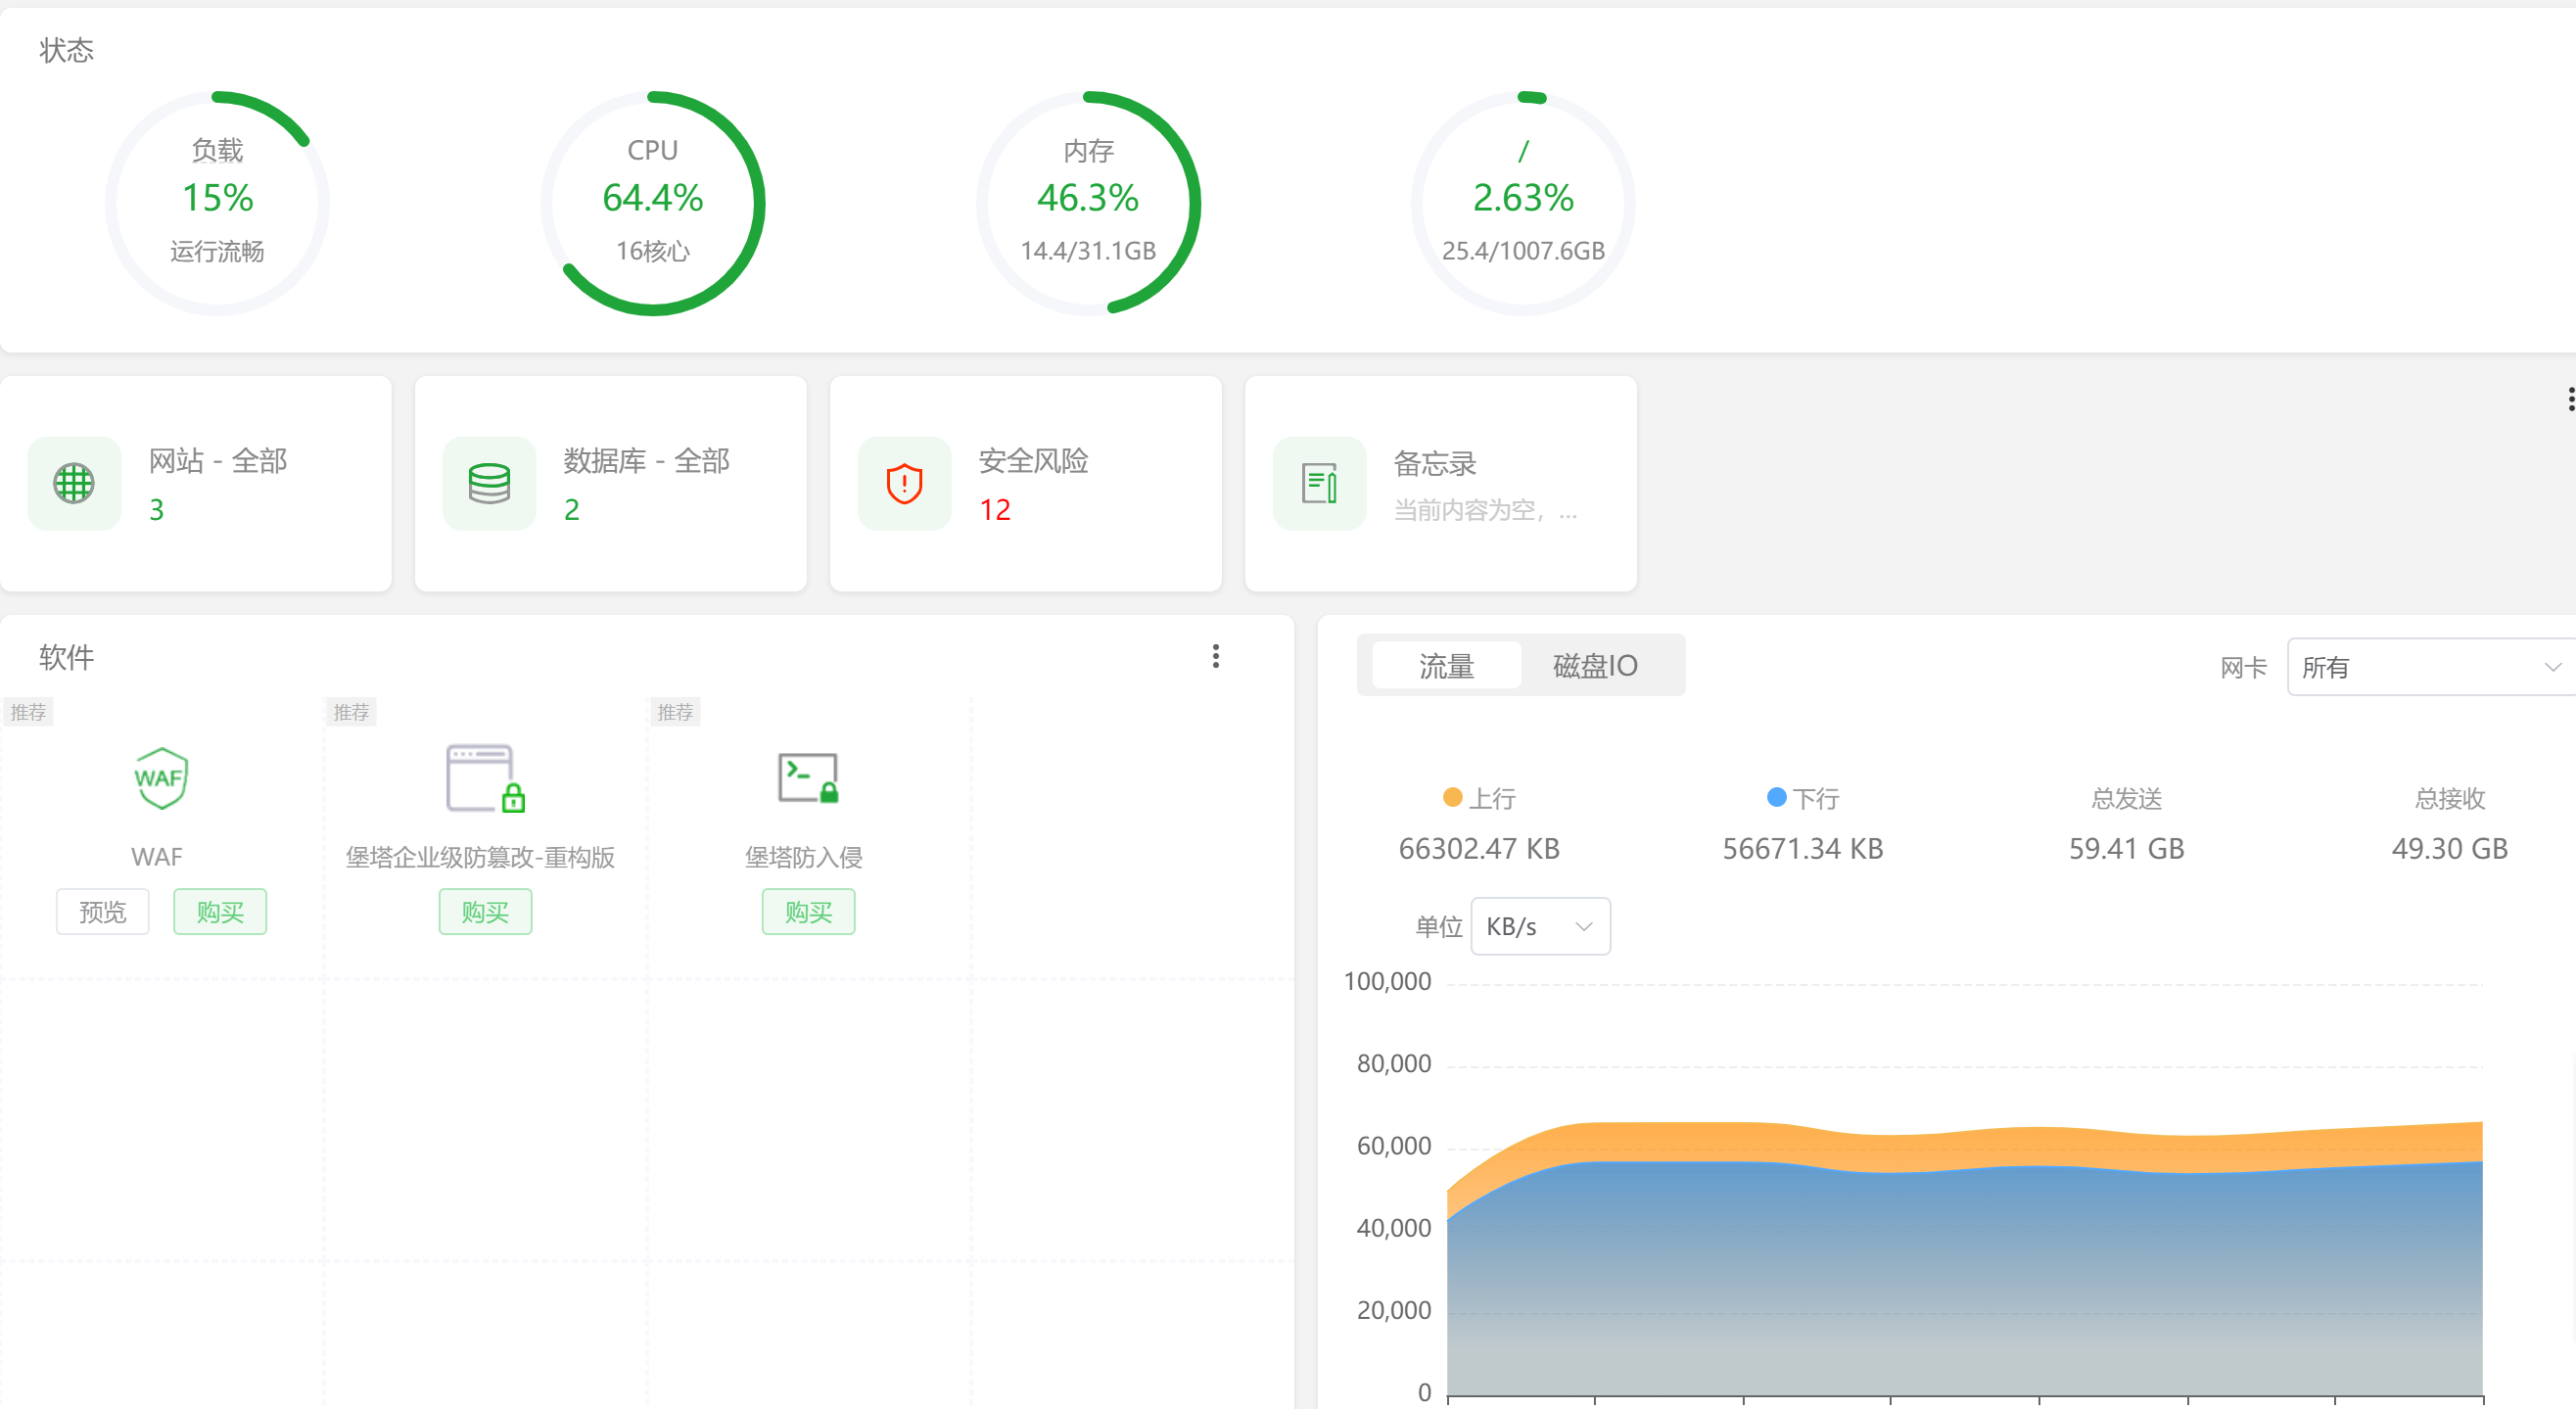The image size is (2576, 1409).
Task: Click the CPU 64.4% gauge
Action: coord(653,203)
